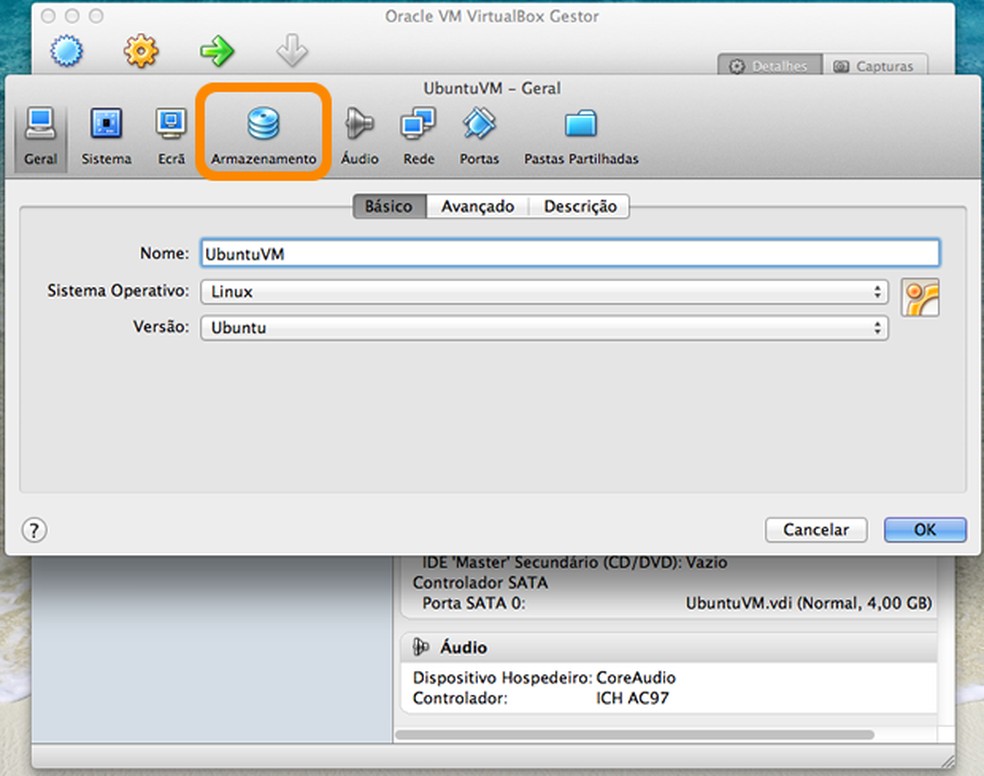Open the Armazenamento storage settings
This screenshot has height=776, width=984.
pyautogui.click(x=264, y=136)
